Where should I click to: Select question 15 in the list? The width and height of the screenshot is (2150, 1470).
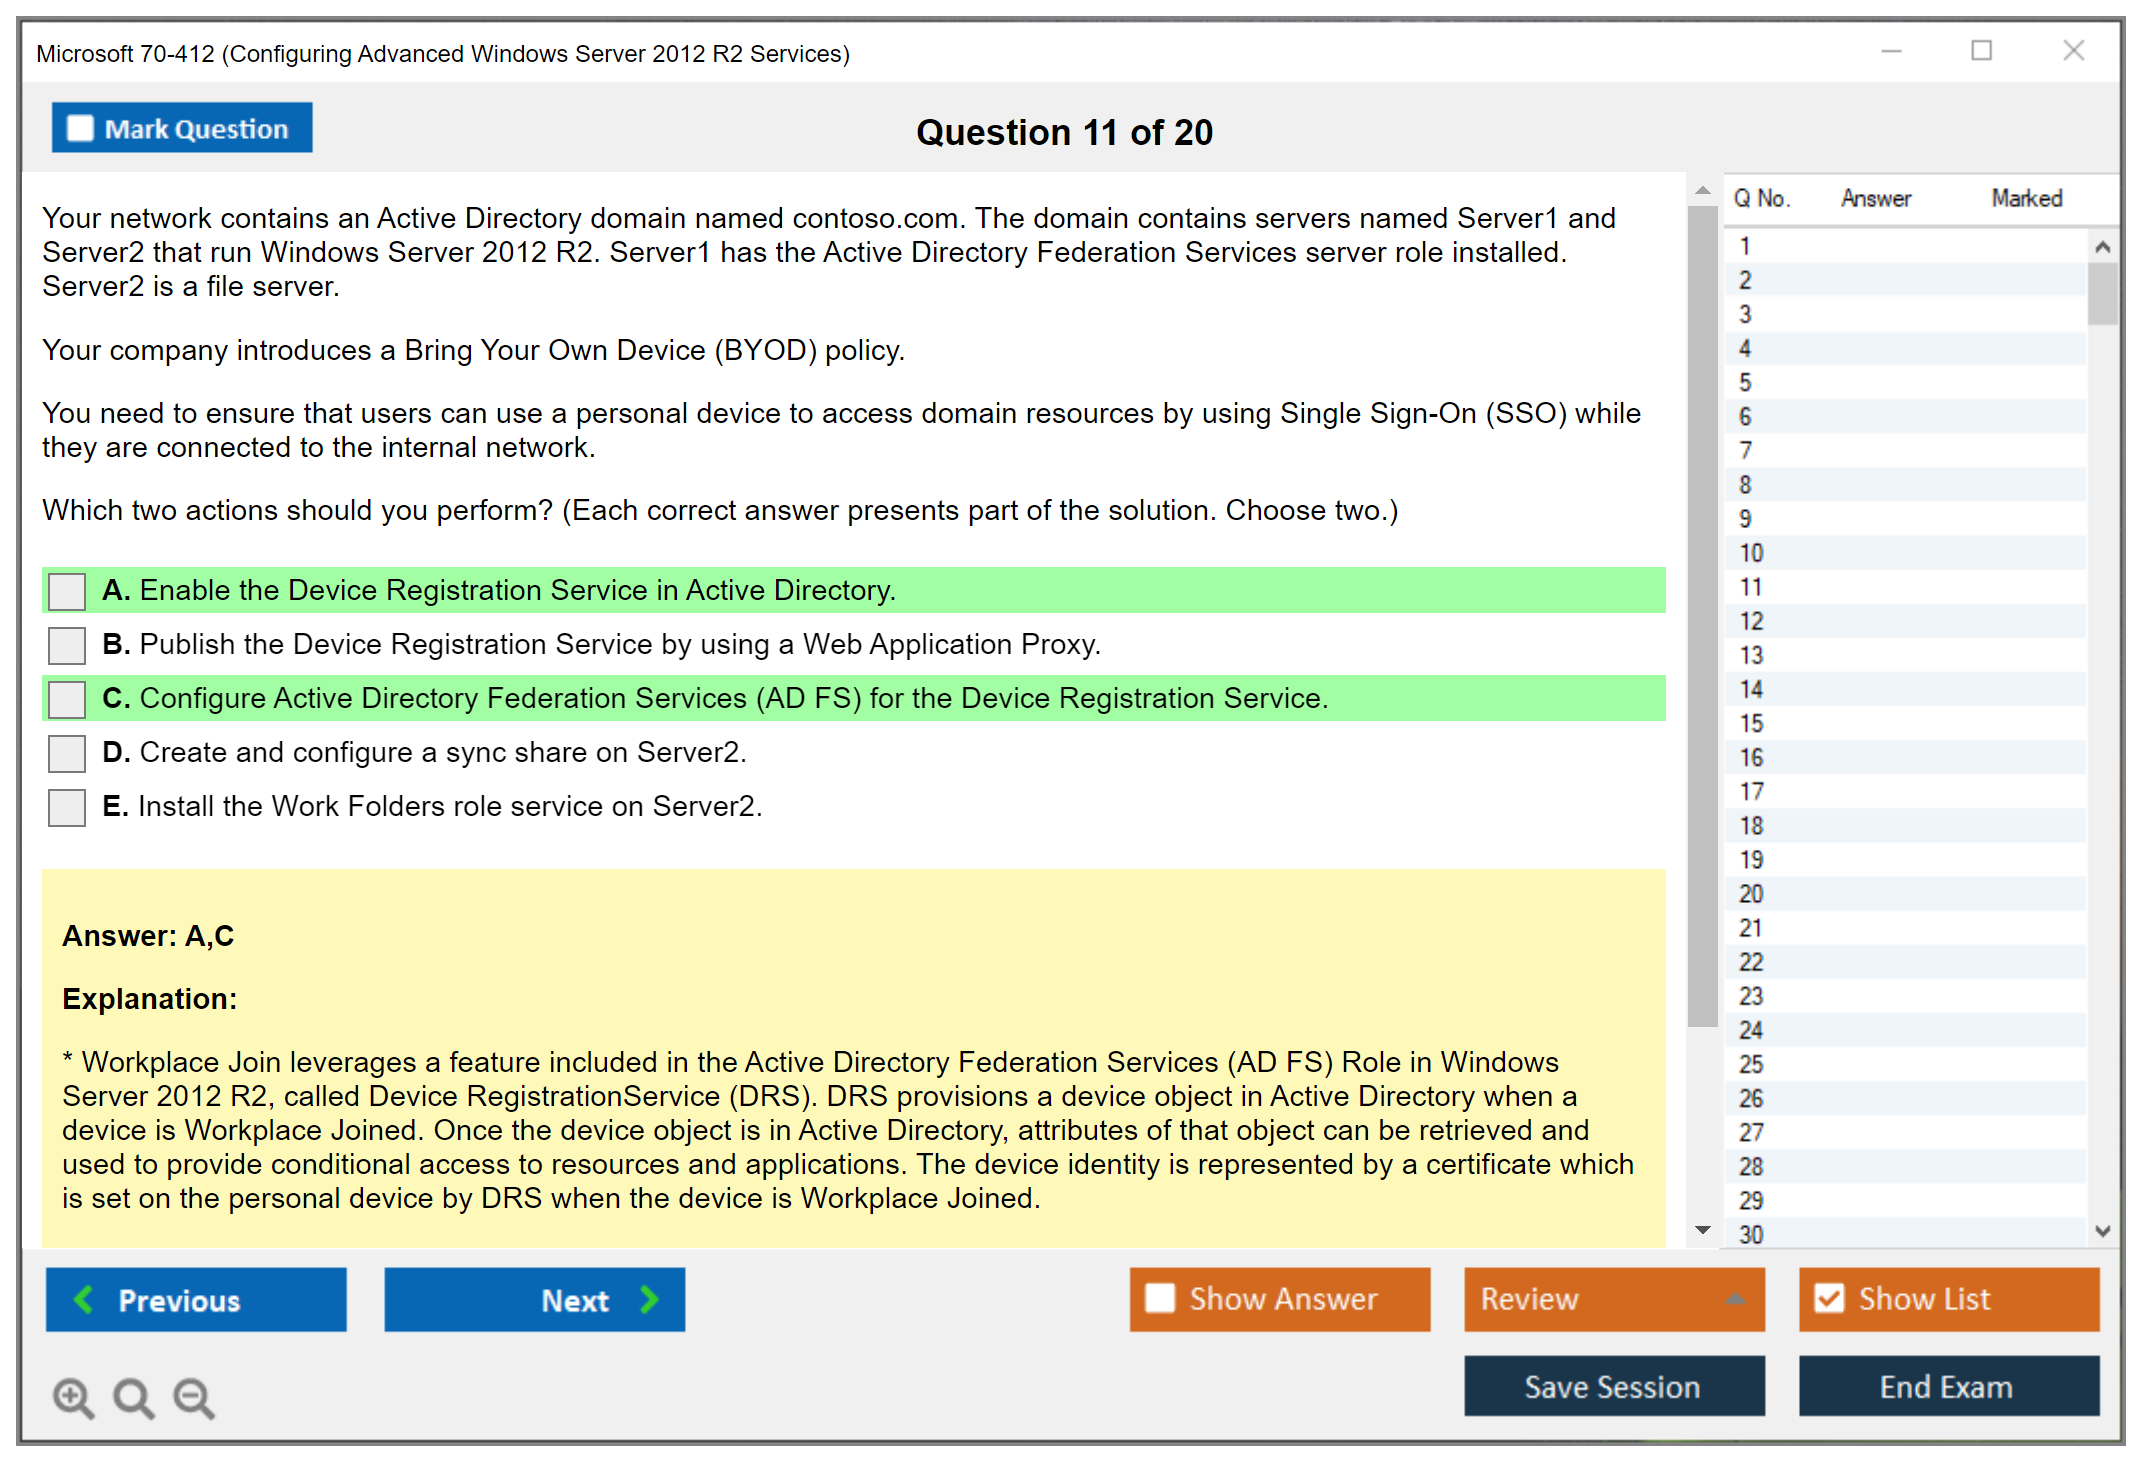click(x=1752, y=723)
